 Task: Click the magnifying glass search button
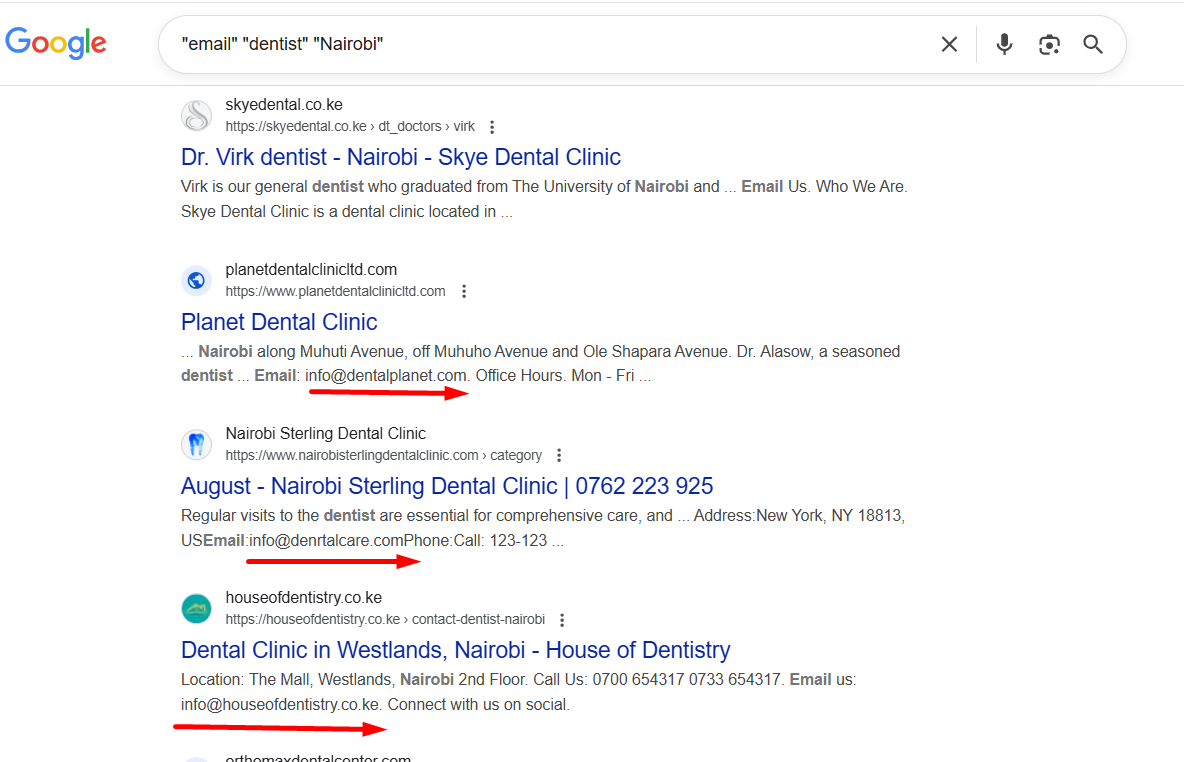[1093, 44]
